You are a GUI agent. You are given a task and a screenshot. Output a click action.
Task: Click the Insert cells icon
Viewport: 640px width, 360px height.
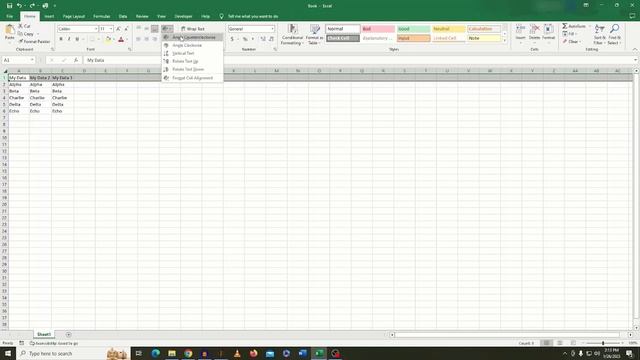pos(520,29)
